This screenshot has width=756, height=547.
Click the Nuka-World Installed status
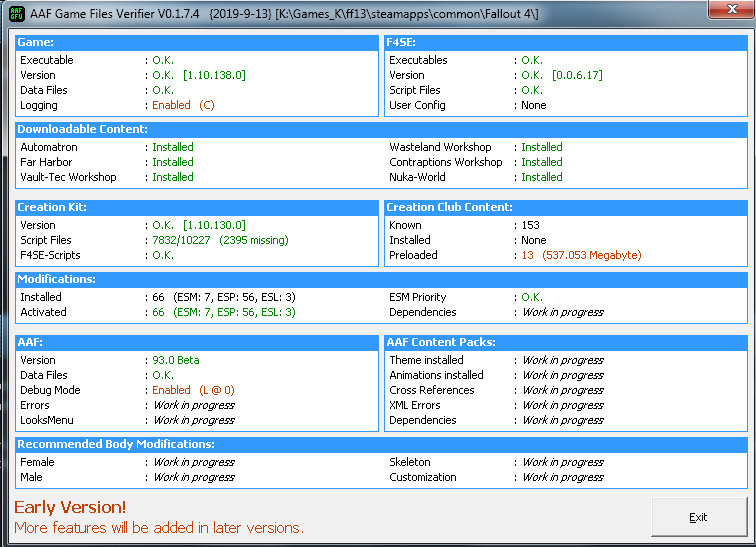pos(541,177)
